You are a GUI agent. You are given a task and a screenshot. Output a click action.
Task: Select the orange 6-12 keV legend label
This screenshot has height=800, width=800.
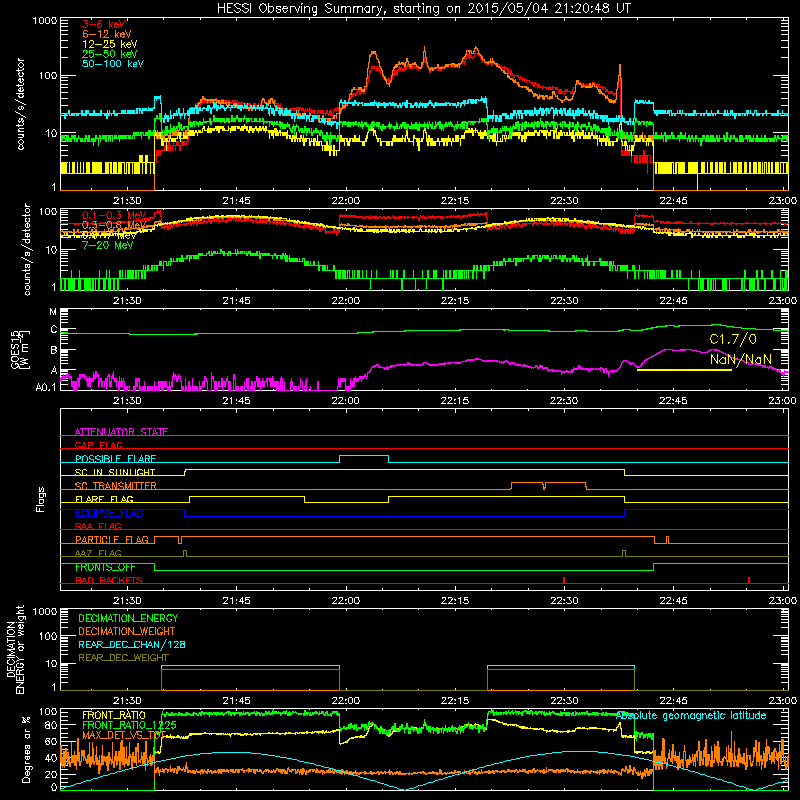107,34
